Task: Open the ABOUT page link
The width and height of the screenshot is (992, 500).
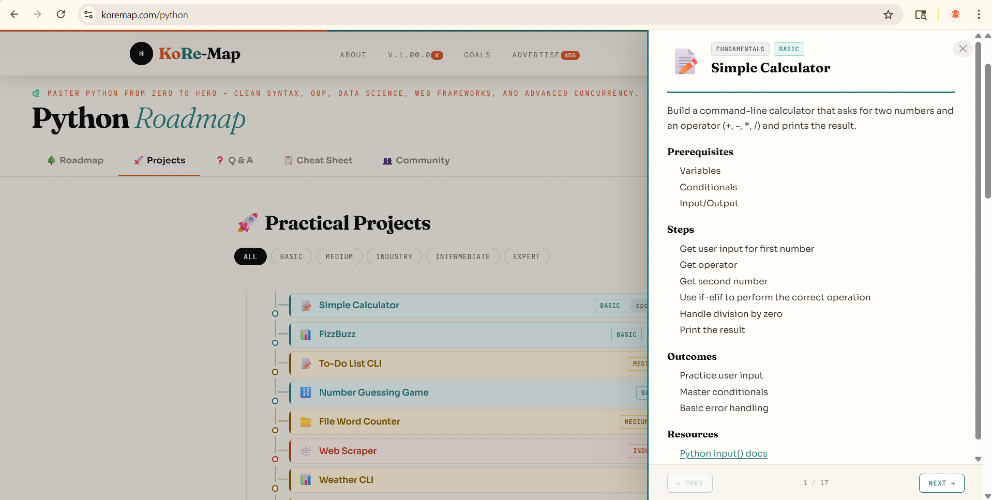Action: 353,55
